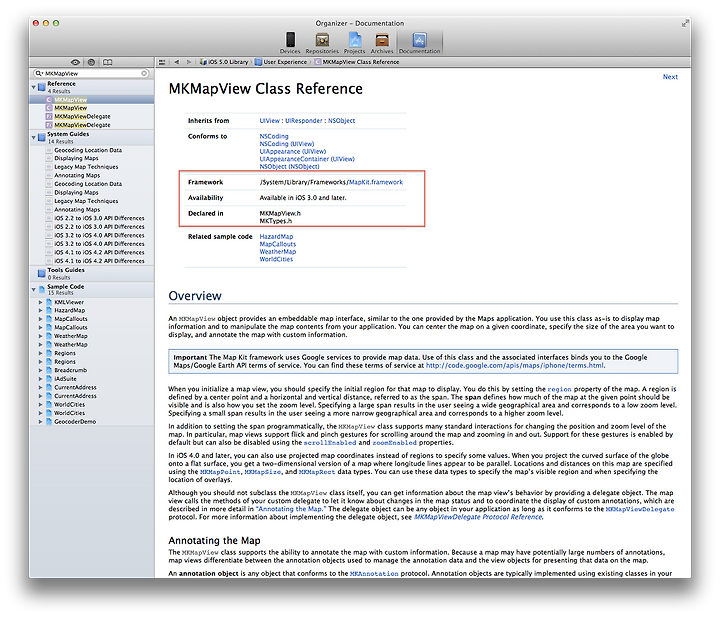Select GeocoderDemo in Sample Code results
This screenshot has width=720, height=618.
(x=75, y=421)
